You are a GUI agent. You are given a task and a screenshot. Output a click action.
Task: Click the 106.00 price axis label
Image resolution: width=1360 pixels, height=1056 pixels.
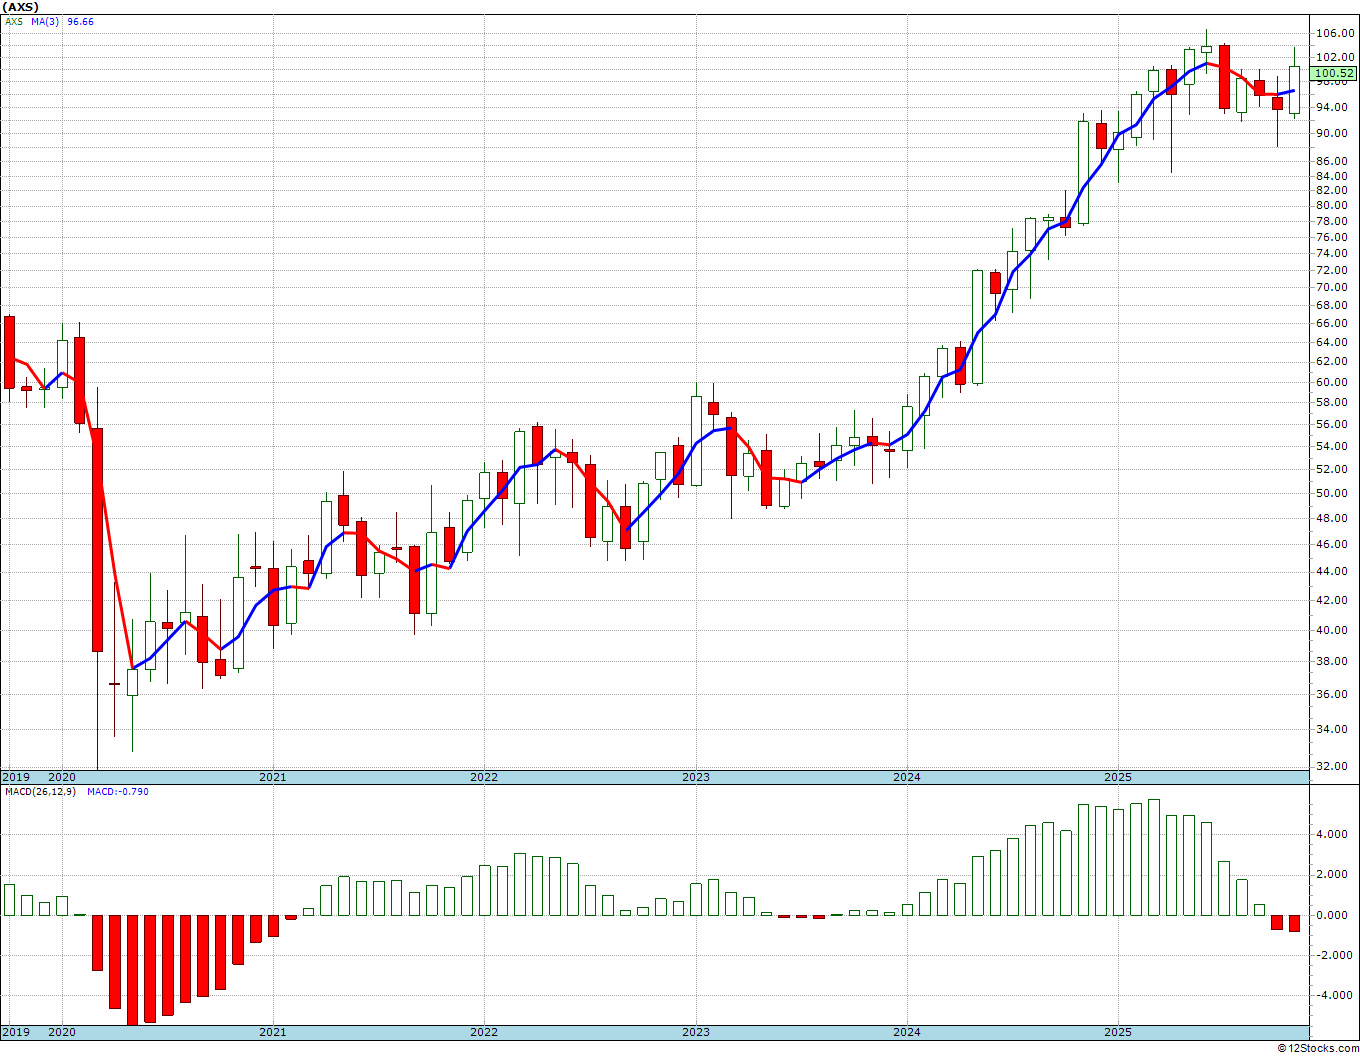(x=1335, y=33)
